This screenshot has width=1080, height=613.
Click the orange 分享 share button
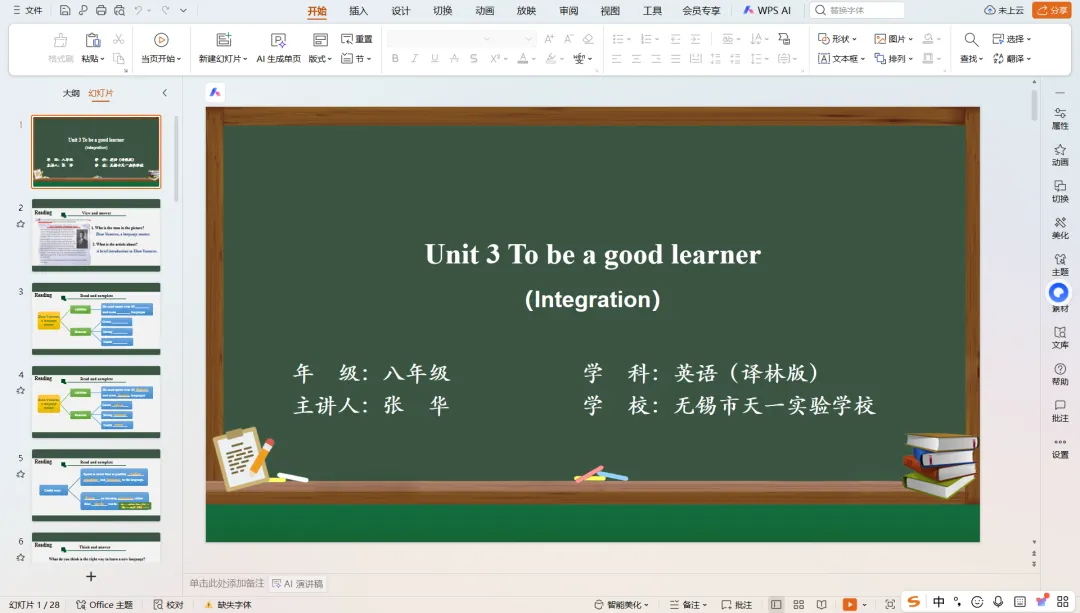1050,10
